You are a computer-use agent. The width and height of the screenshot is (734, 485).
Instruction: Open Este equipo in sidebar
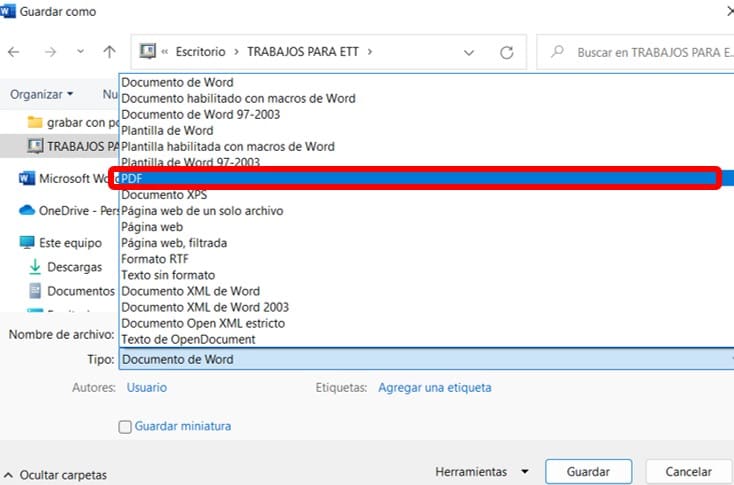70,243
